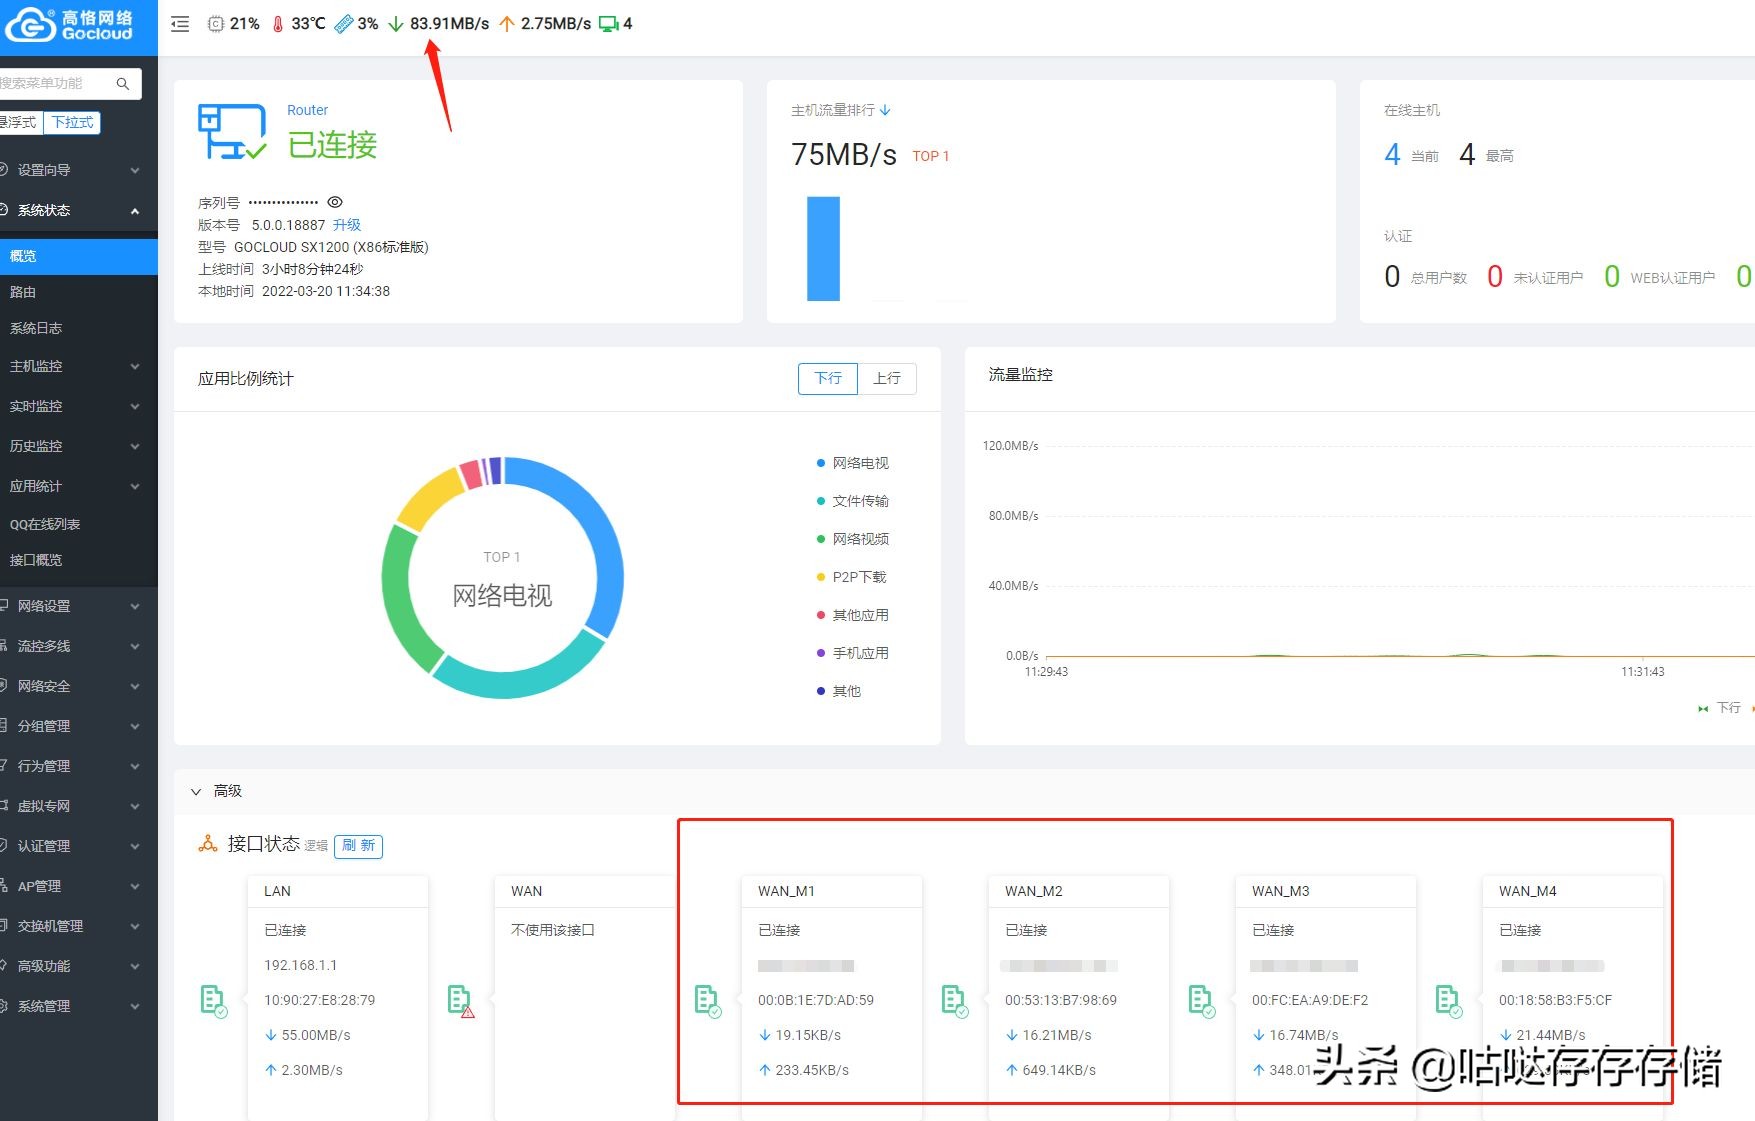Switch application statistics to 上行
The image size is (1755, 1121).
click(x=887, y=378)
